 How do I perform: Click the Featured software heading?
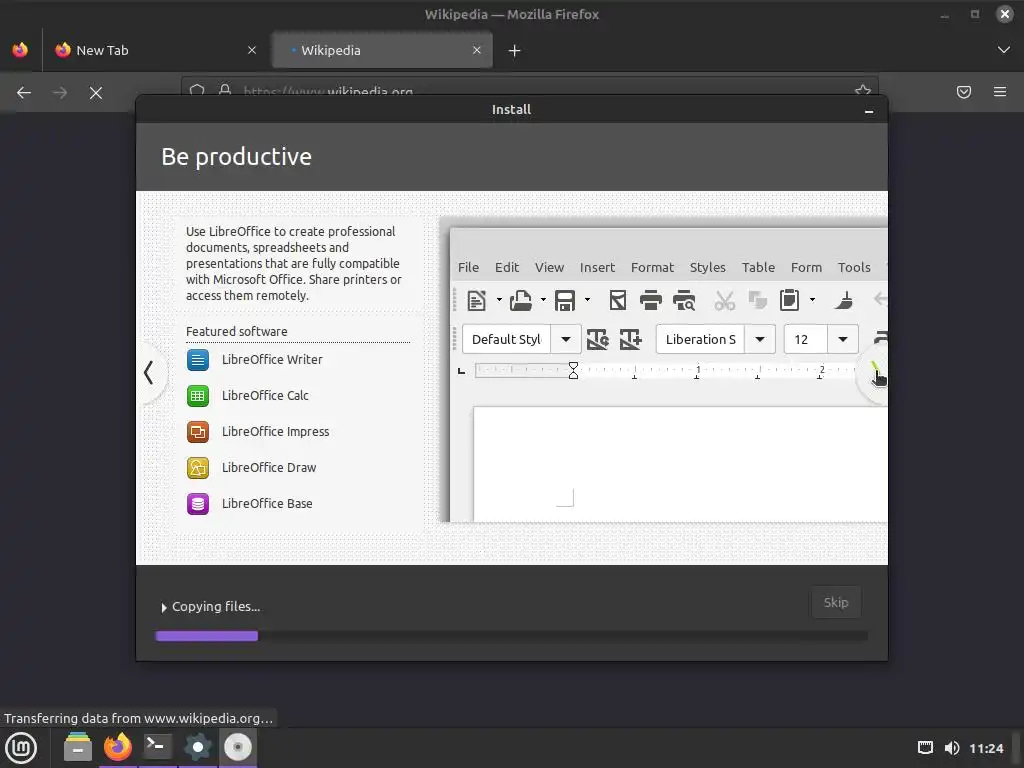tap(236, 331)
